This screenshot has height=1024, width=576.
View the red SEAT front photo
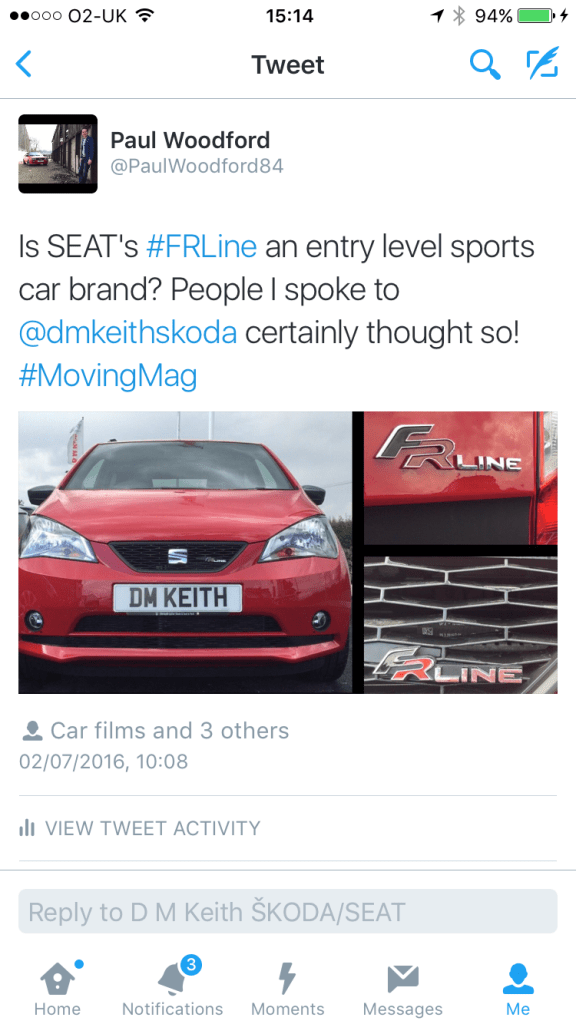[185, 552]
